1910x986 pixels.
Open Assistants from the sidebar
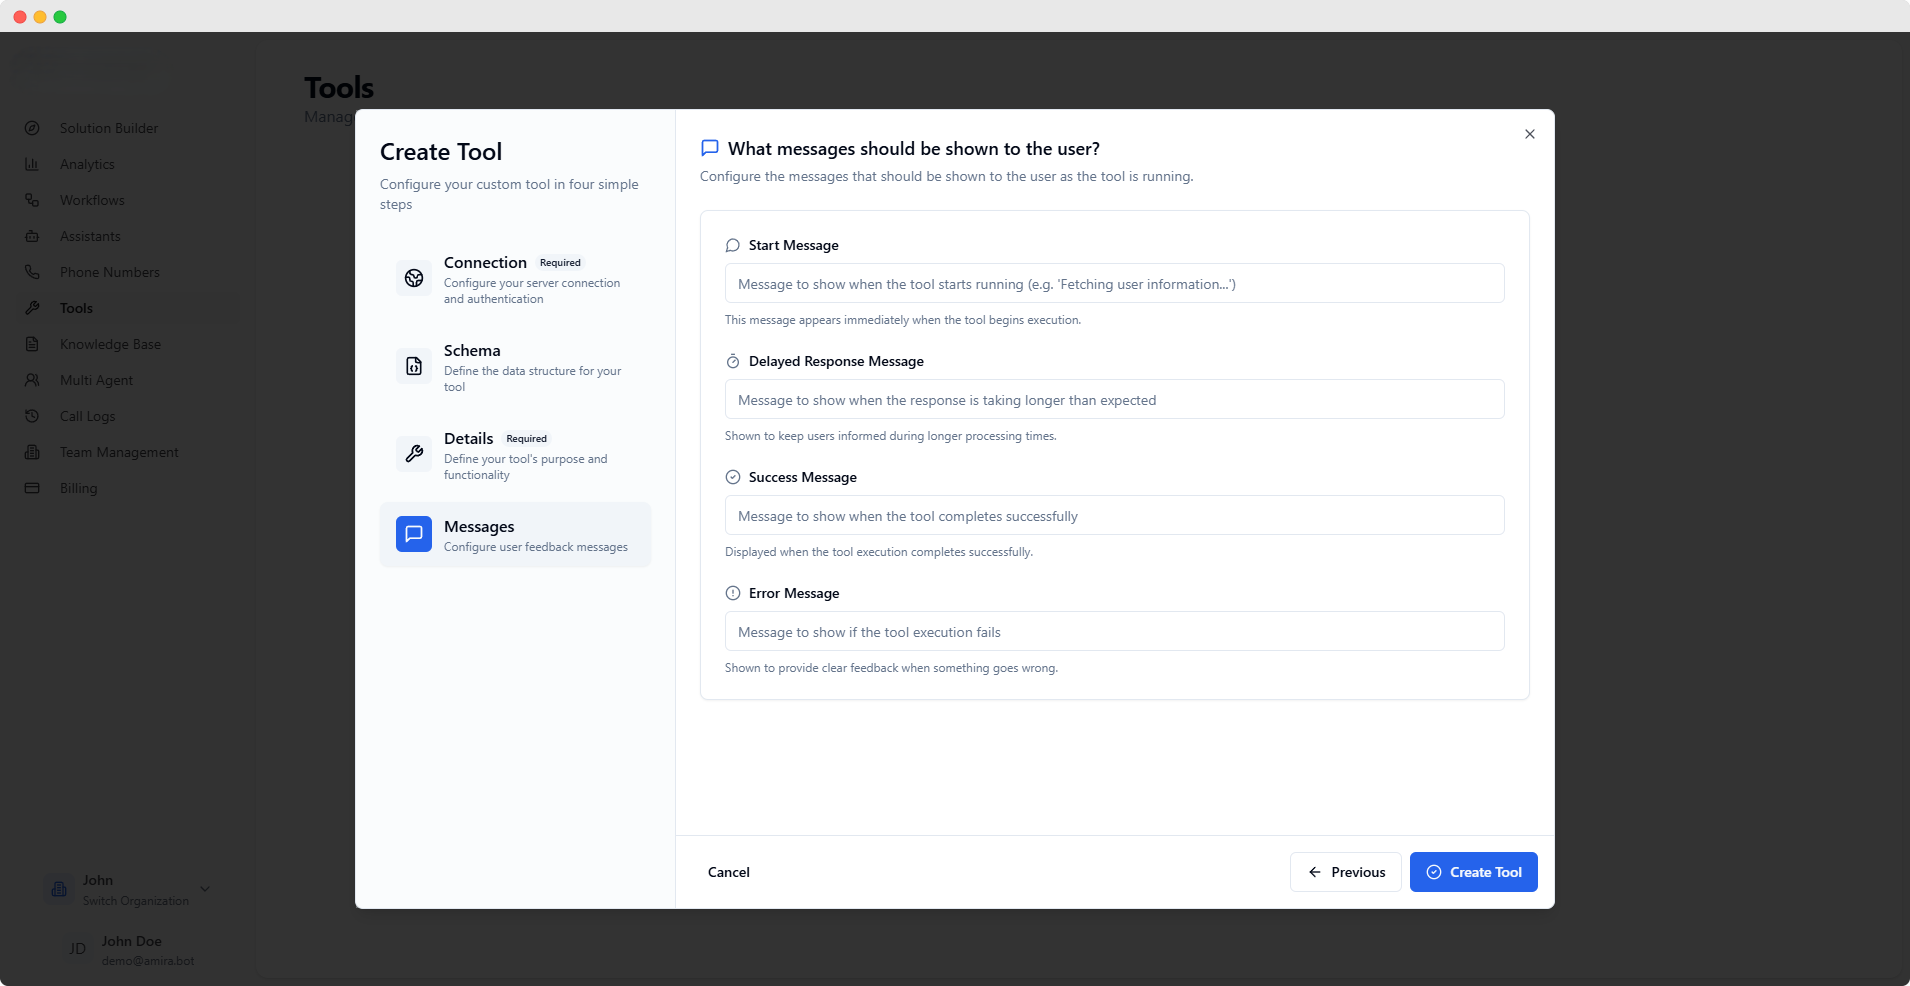click(x=33, y=235)
